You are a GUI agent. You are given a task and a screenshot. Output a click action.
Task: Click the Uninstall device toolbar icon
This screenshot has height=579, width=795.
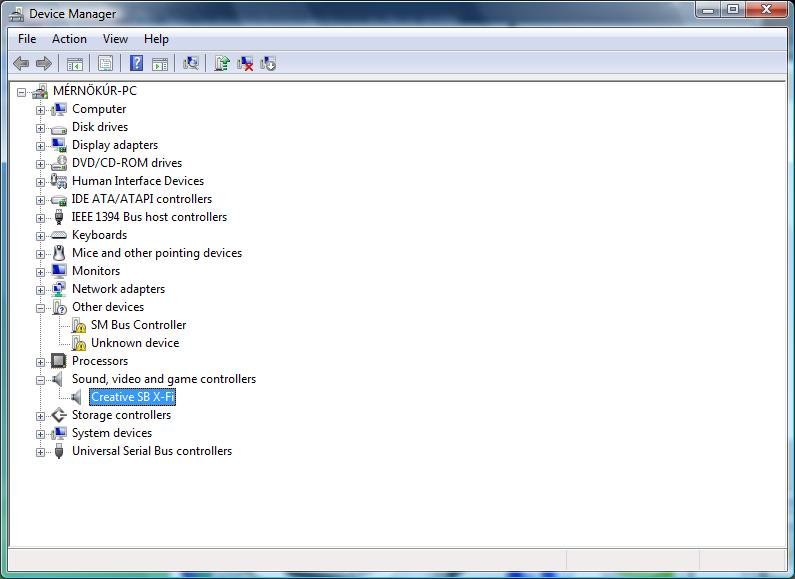pyautogui.click(x=245, y=63)
